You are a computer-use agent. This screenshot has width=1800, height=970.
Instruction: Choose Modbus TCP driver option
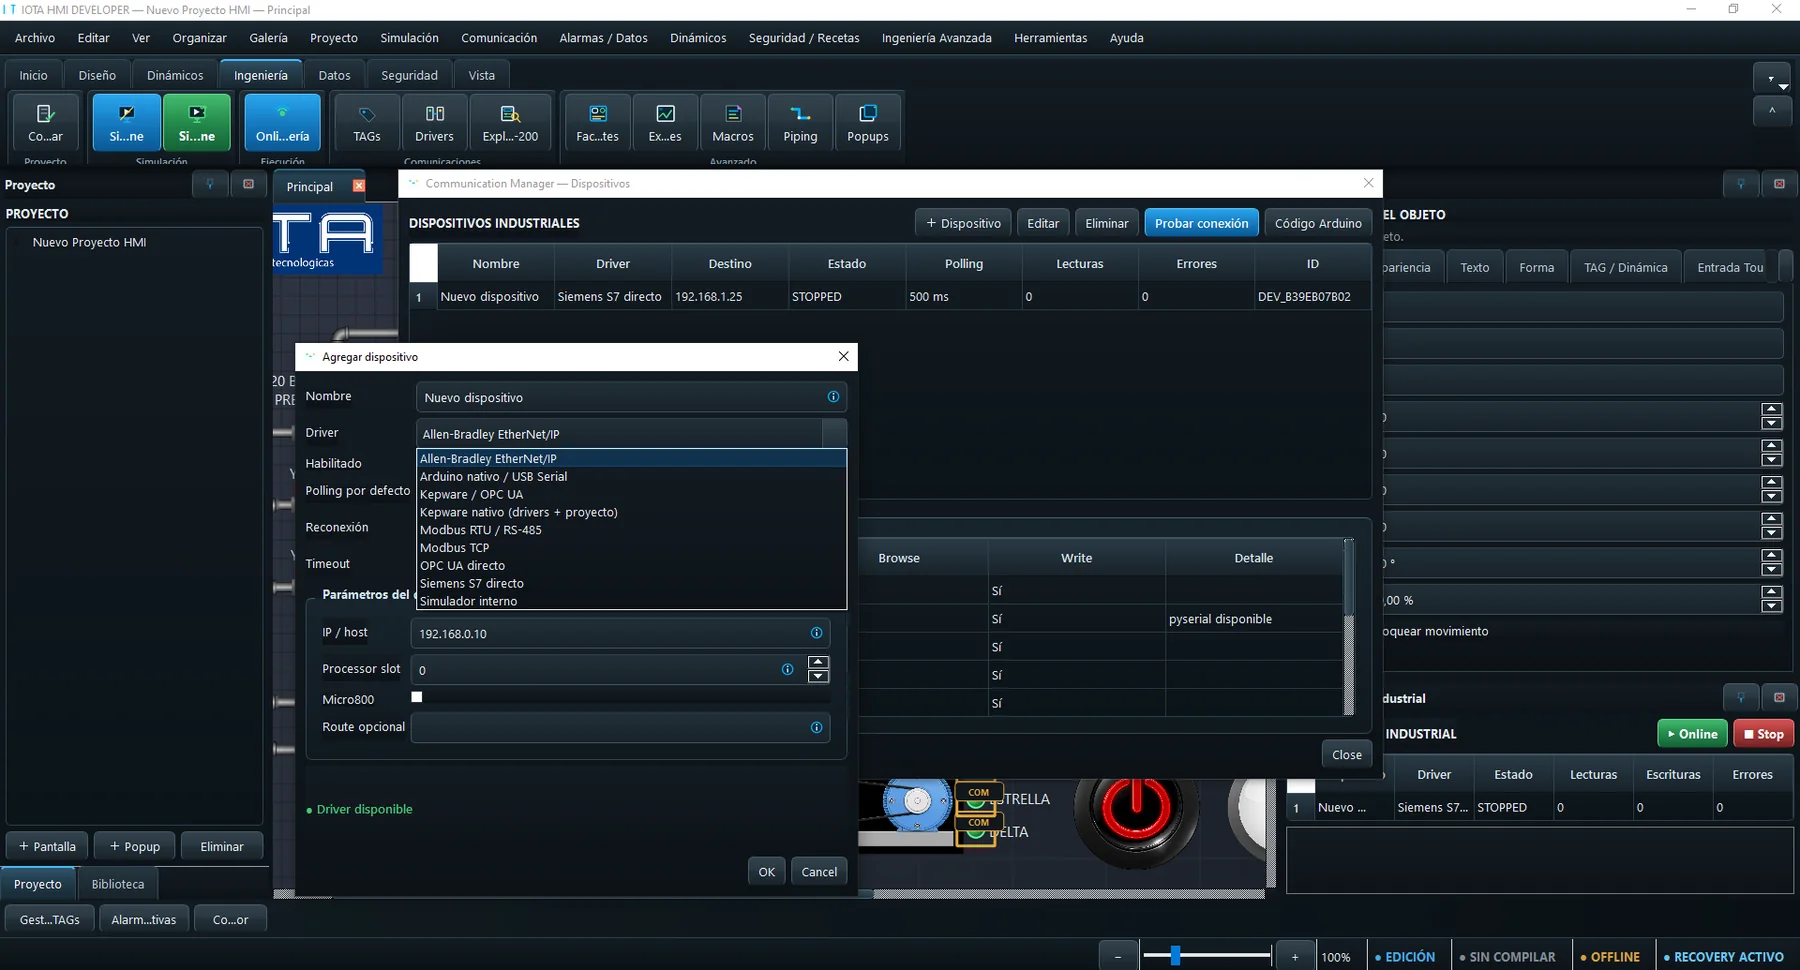pos(631,548)
